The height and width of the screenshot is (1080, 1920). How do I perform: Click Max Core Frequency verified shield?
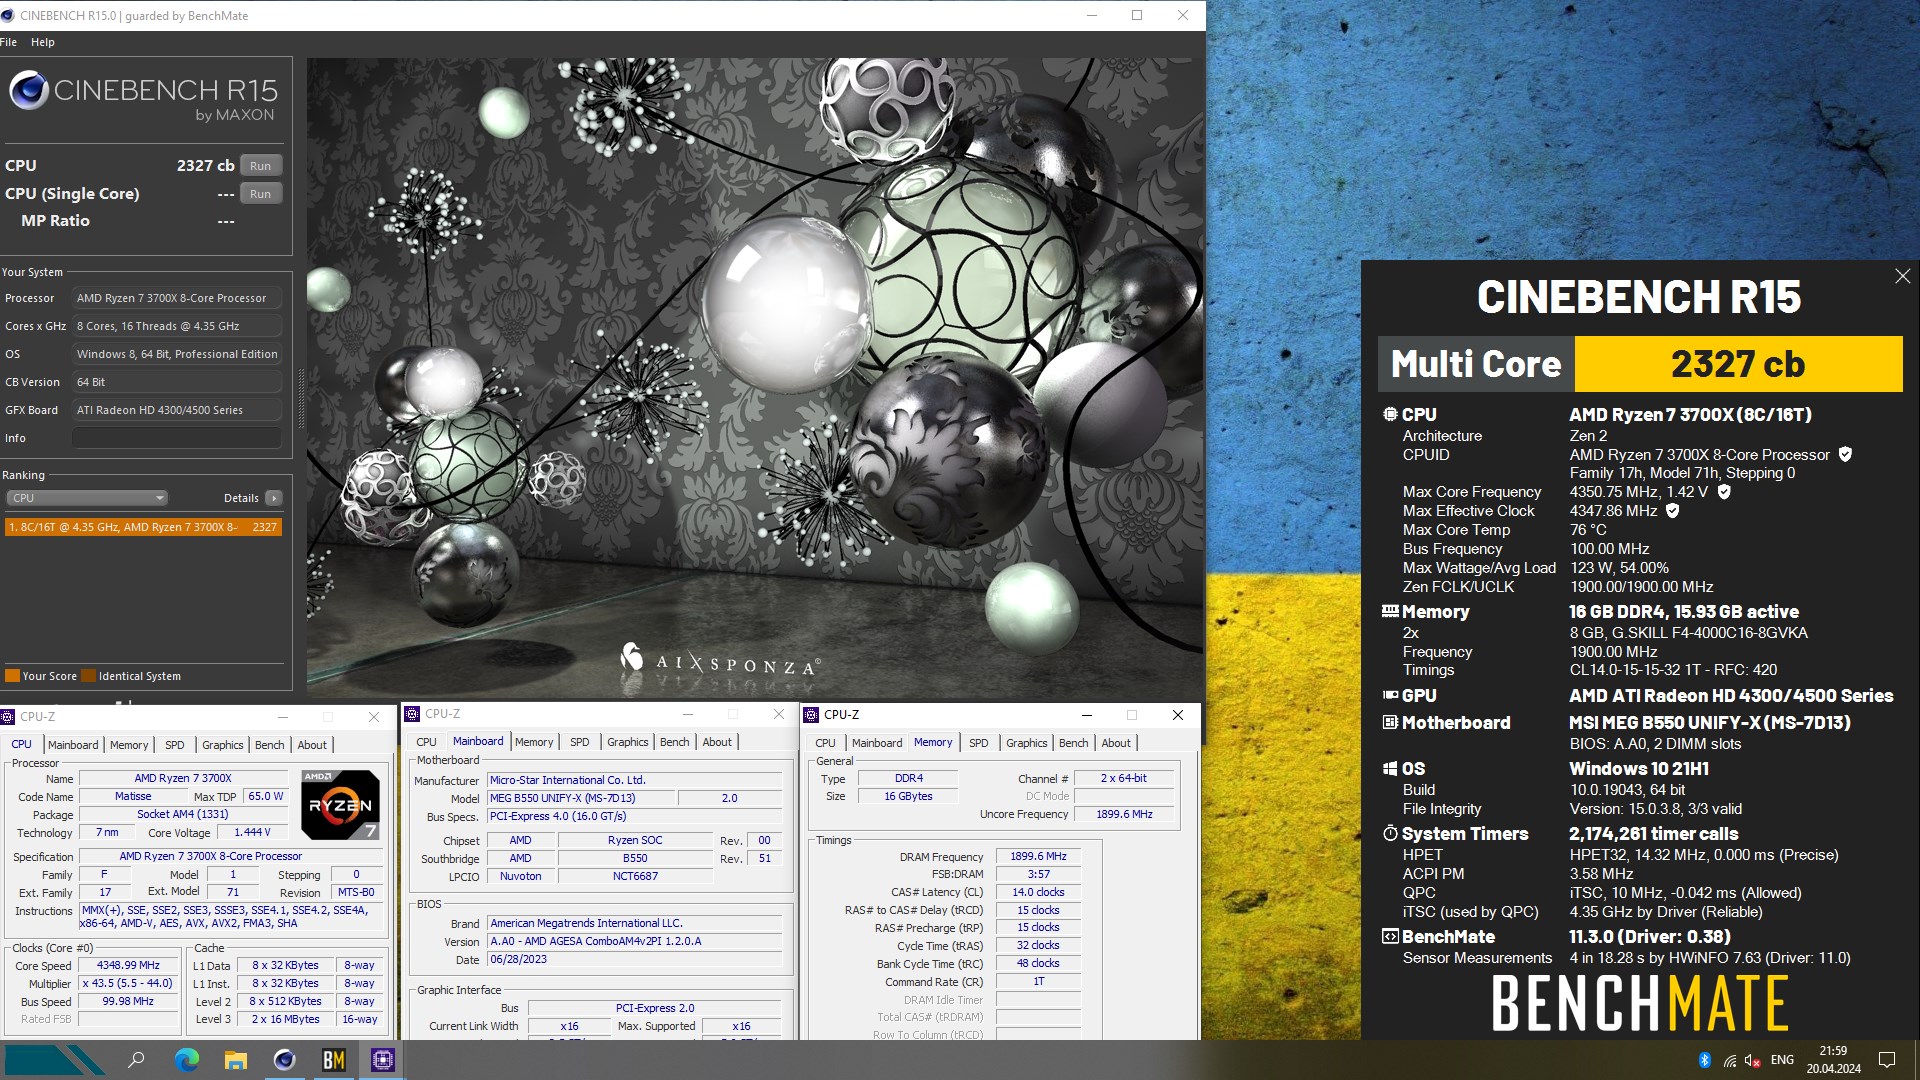(1724, 492)
